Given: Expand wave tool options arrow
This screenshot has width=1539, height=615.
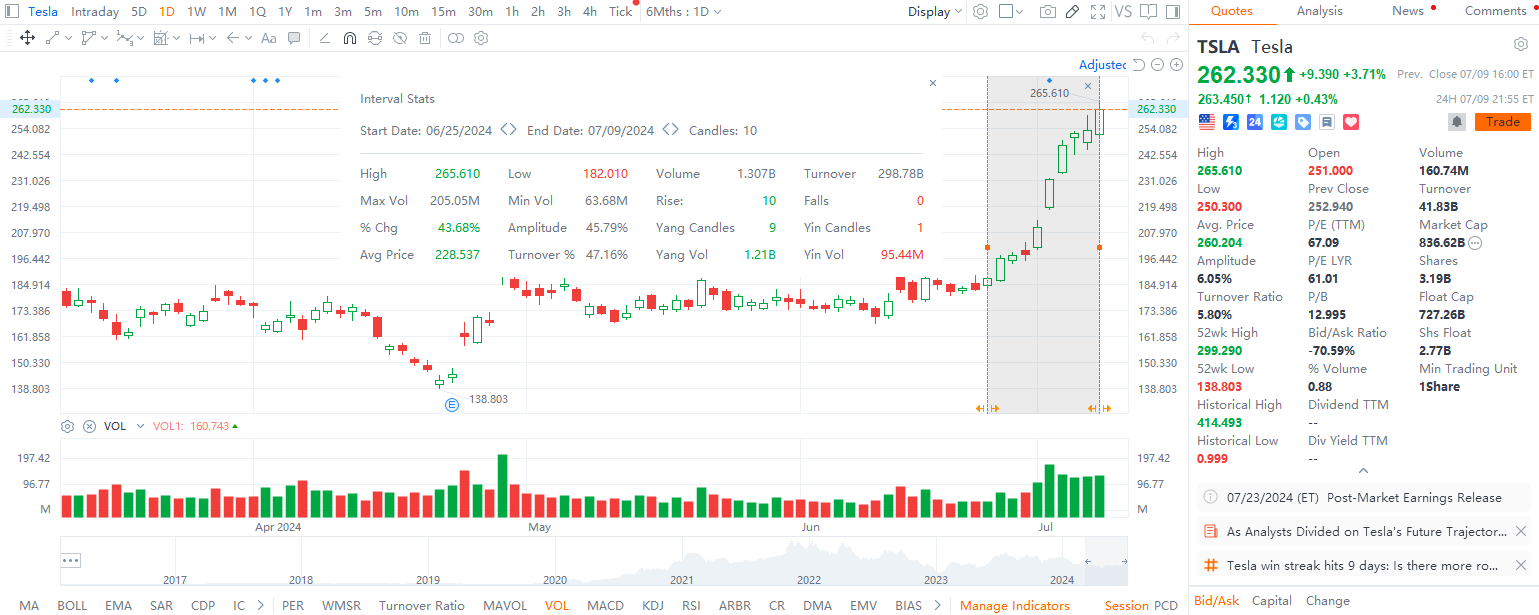Looking at the screenshot, I should coord(140,38).
